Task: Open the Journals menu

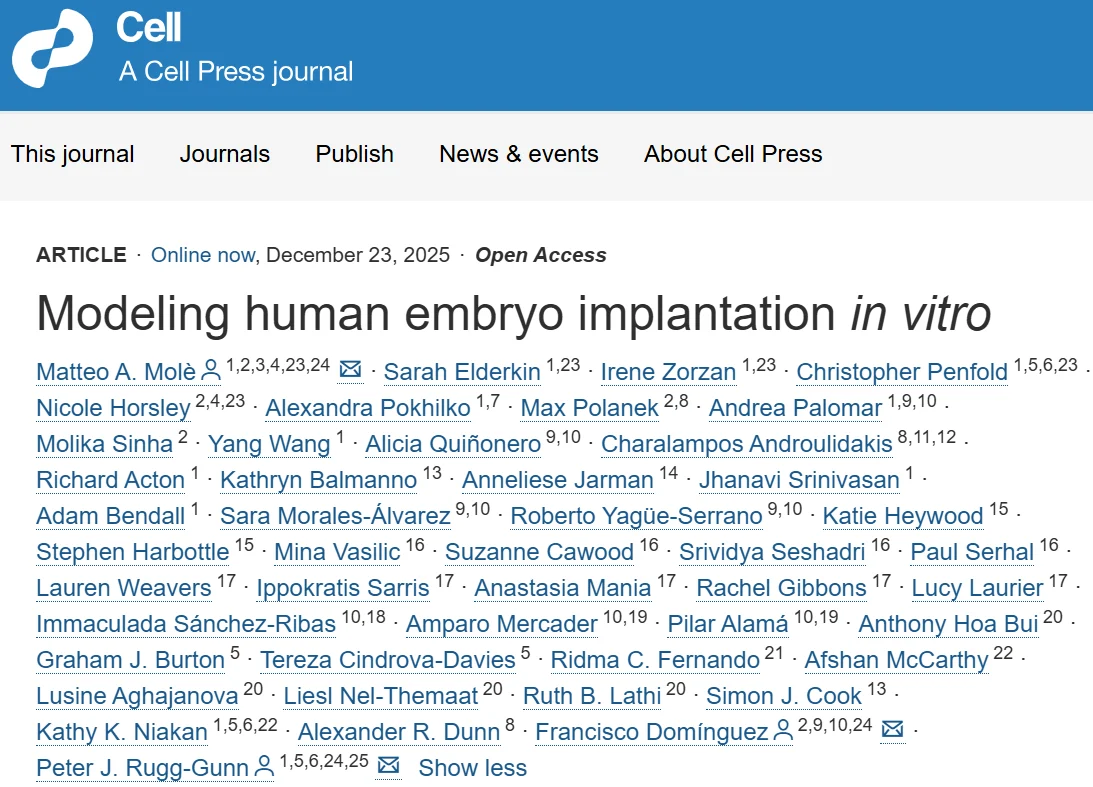Action: point(224,154)
